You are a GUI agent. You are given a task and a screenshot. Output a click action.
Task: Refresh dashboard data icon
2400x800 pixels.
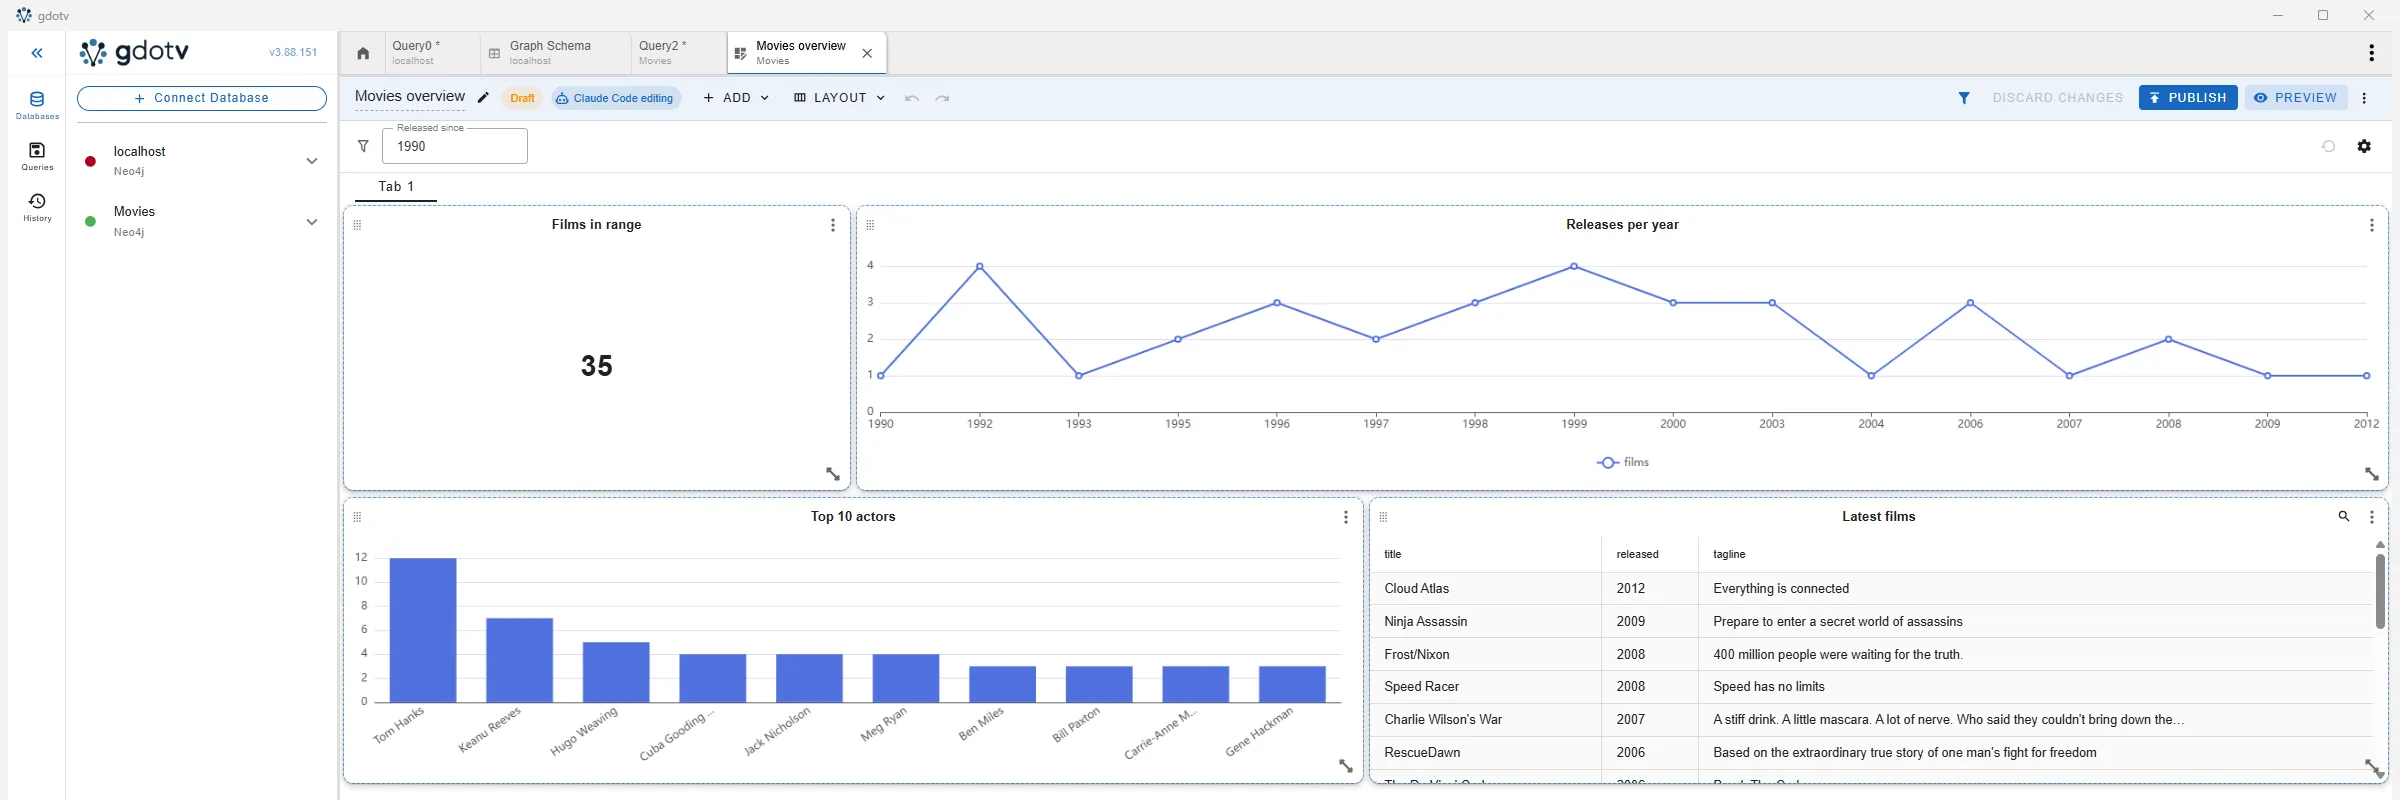point(2328,146)
